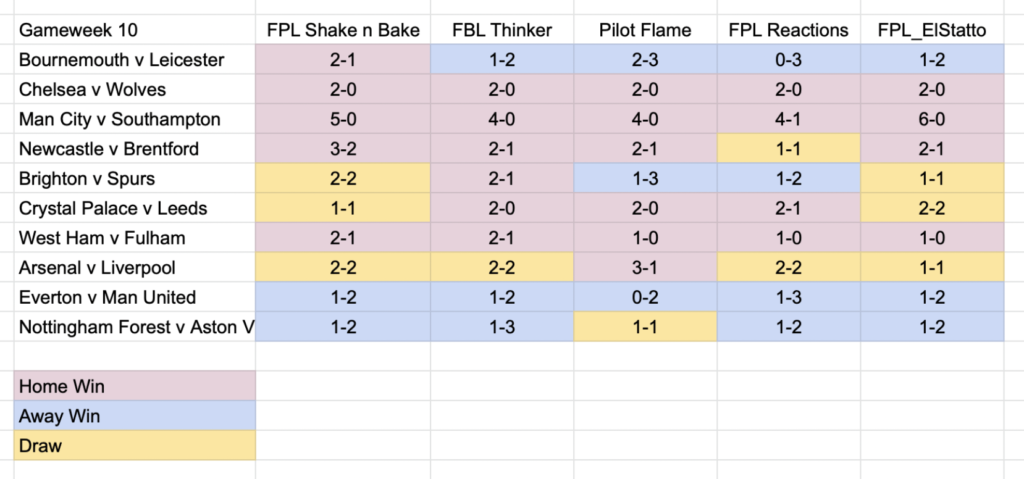Click the FPL Reactions header cell
This screenshot has width=1024, height=479.
pos(789,30)
